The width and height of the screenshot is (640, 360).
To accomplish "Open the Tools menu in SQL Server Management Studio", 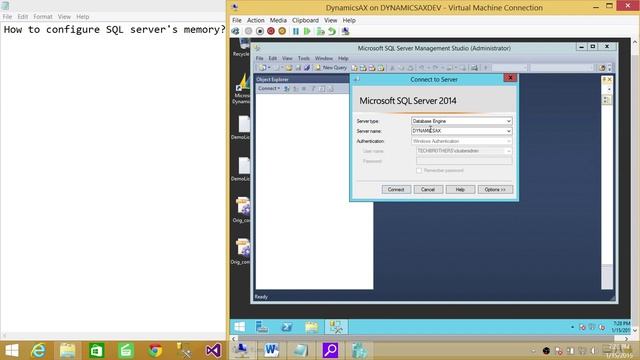I will pos(304,58).
